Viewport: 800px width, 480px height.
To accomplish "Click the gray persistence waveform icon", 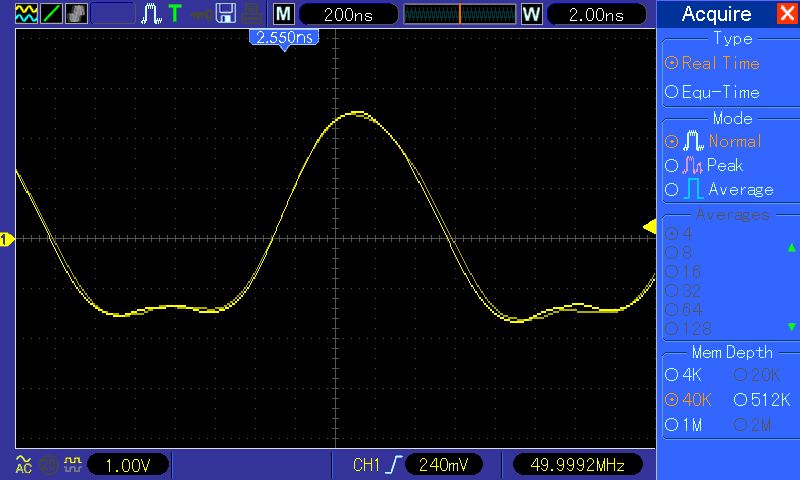I will click(77, 13).
